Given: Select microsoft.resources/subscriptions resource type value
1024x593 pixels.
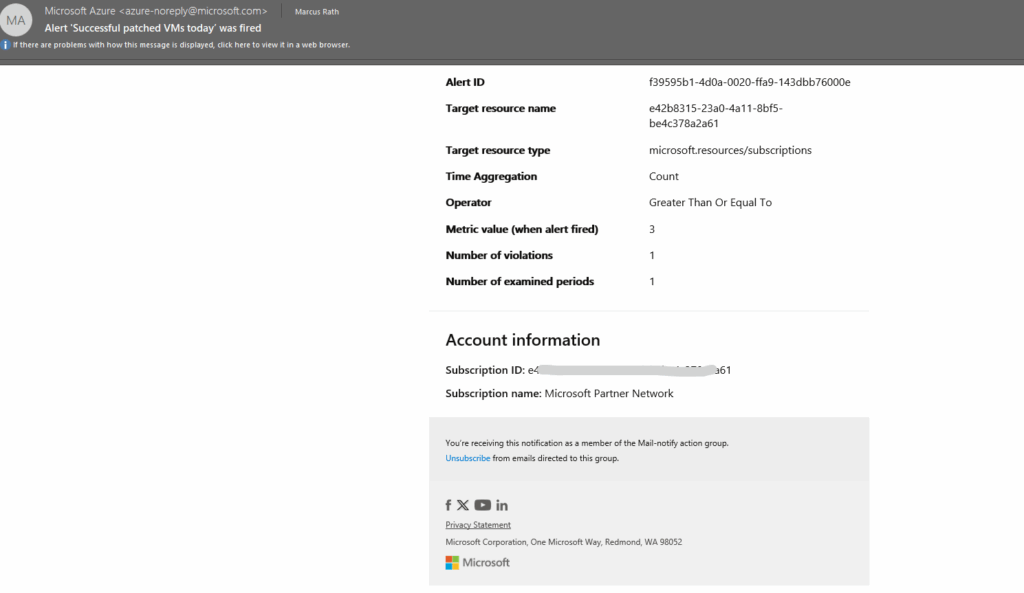Looking at the screenshot, I should [730, 150].
